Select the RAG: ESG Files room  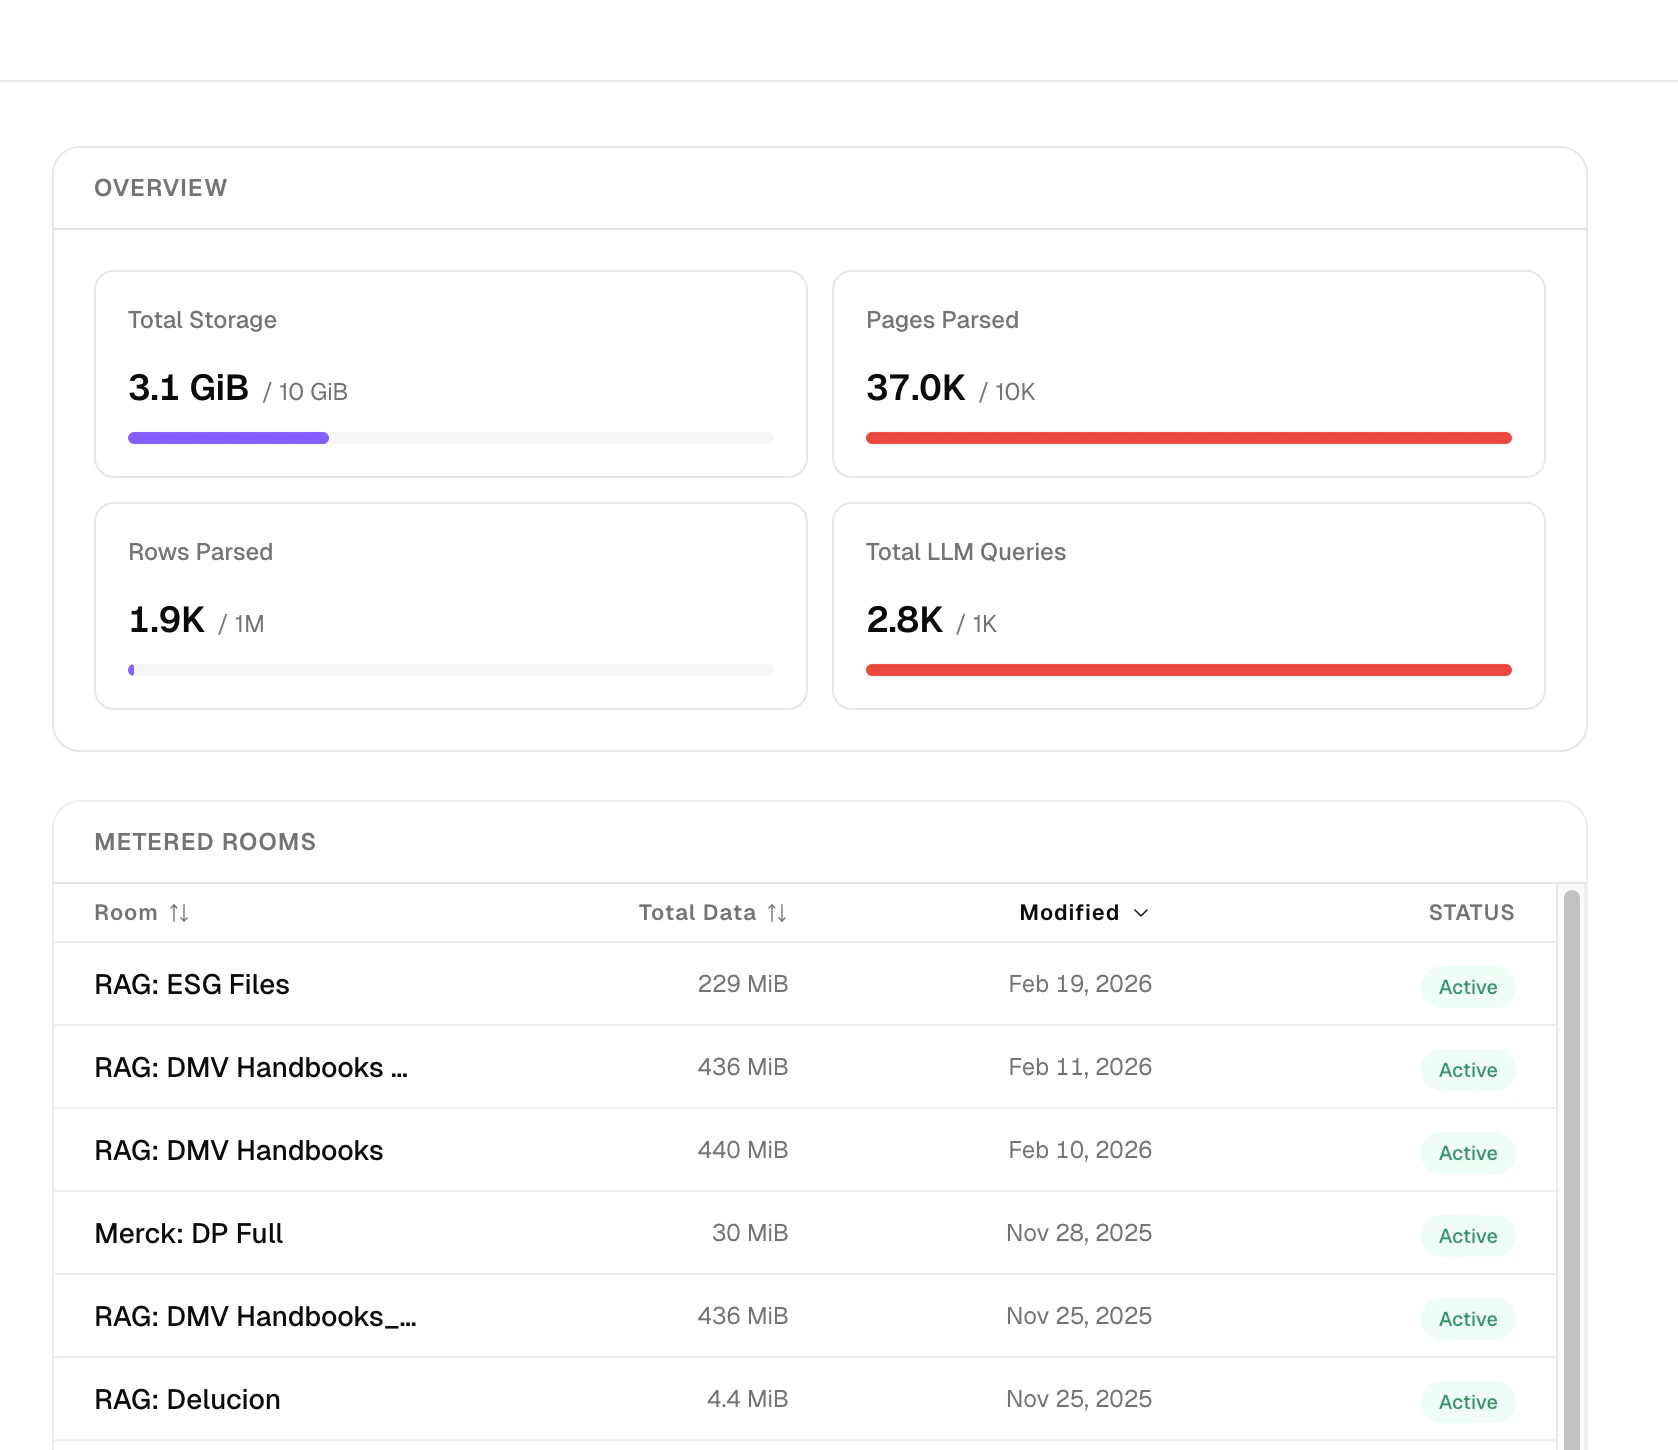(192, 984)
